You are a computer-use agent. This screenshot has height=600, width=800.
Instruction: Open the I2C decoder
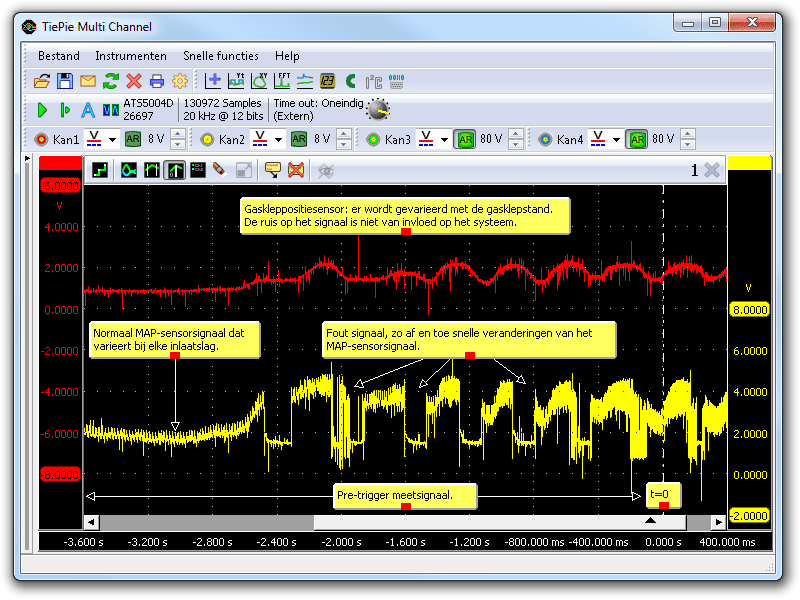(x=373, y=82)
